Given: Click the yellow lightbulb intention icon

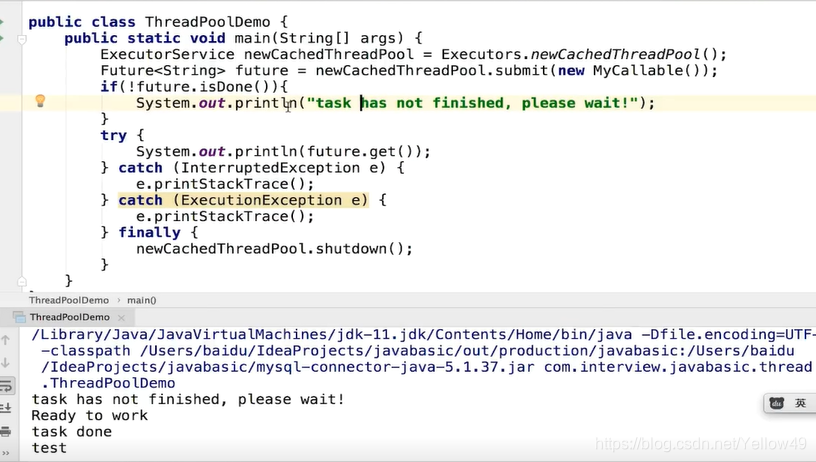Looking at the screenshot, I should click(x=40, y=101).
